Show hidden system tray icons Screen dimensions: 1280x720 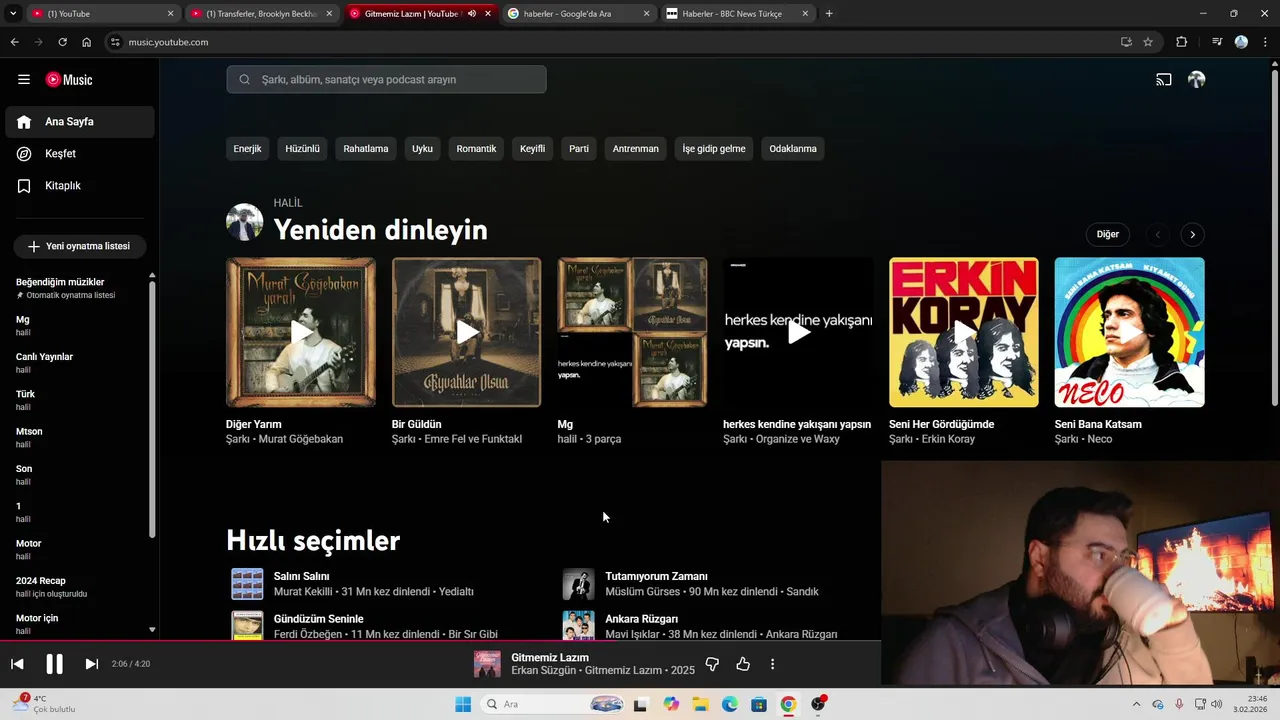[1136, 704]
